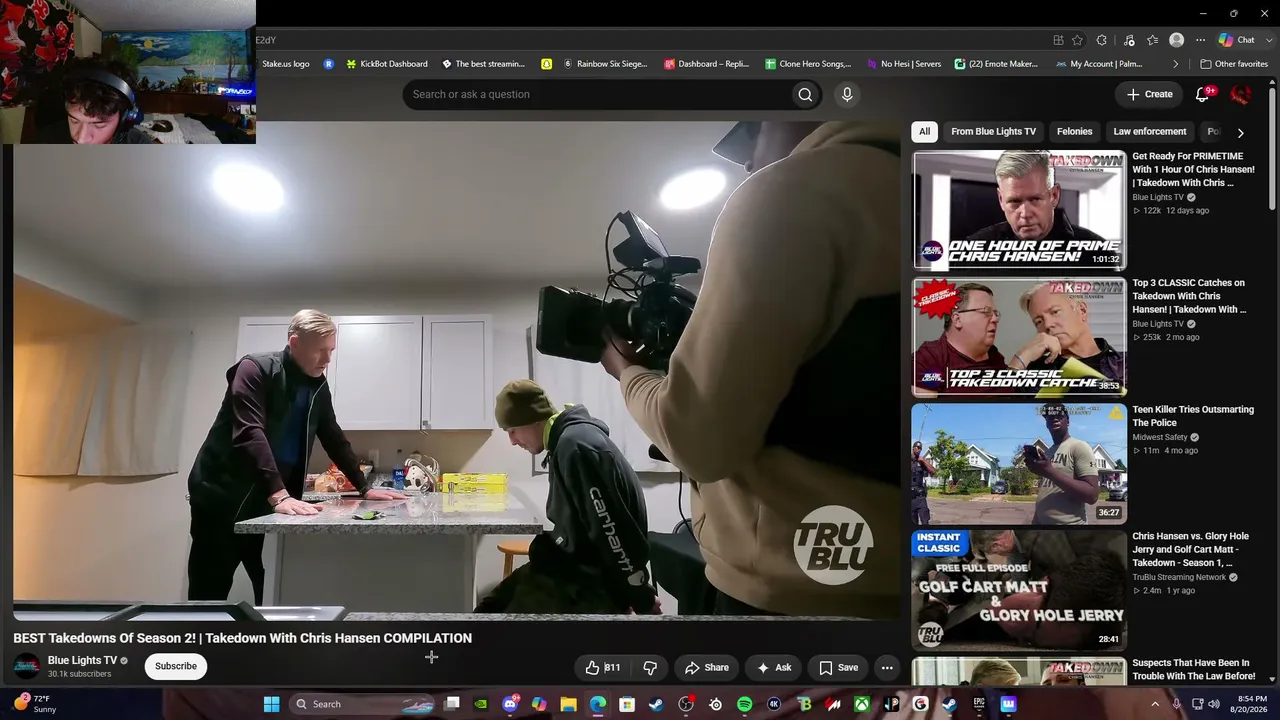
Task: Open Windows Start menu
Action: click(x=271, y=704)
